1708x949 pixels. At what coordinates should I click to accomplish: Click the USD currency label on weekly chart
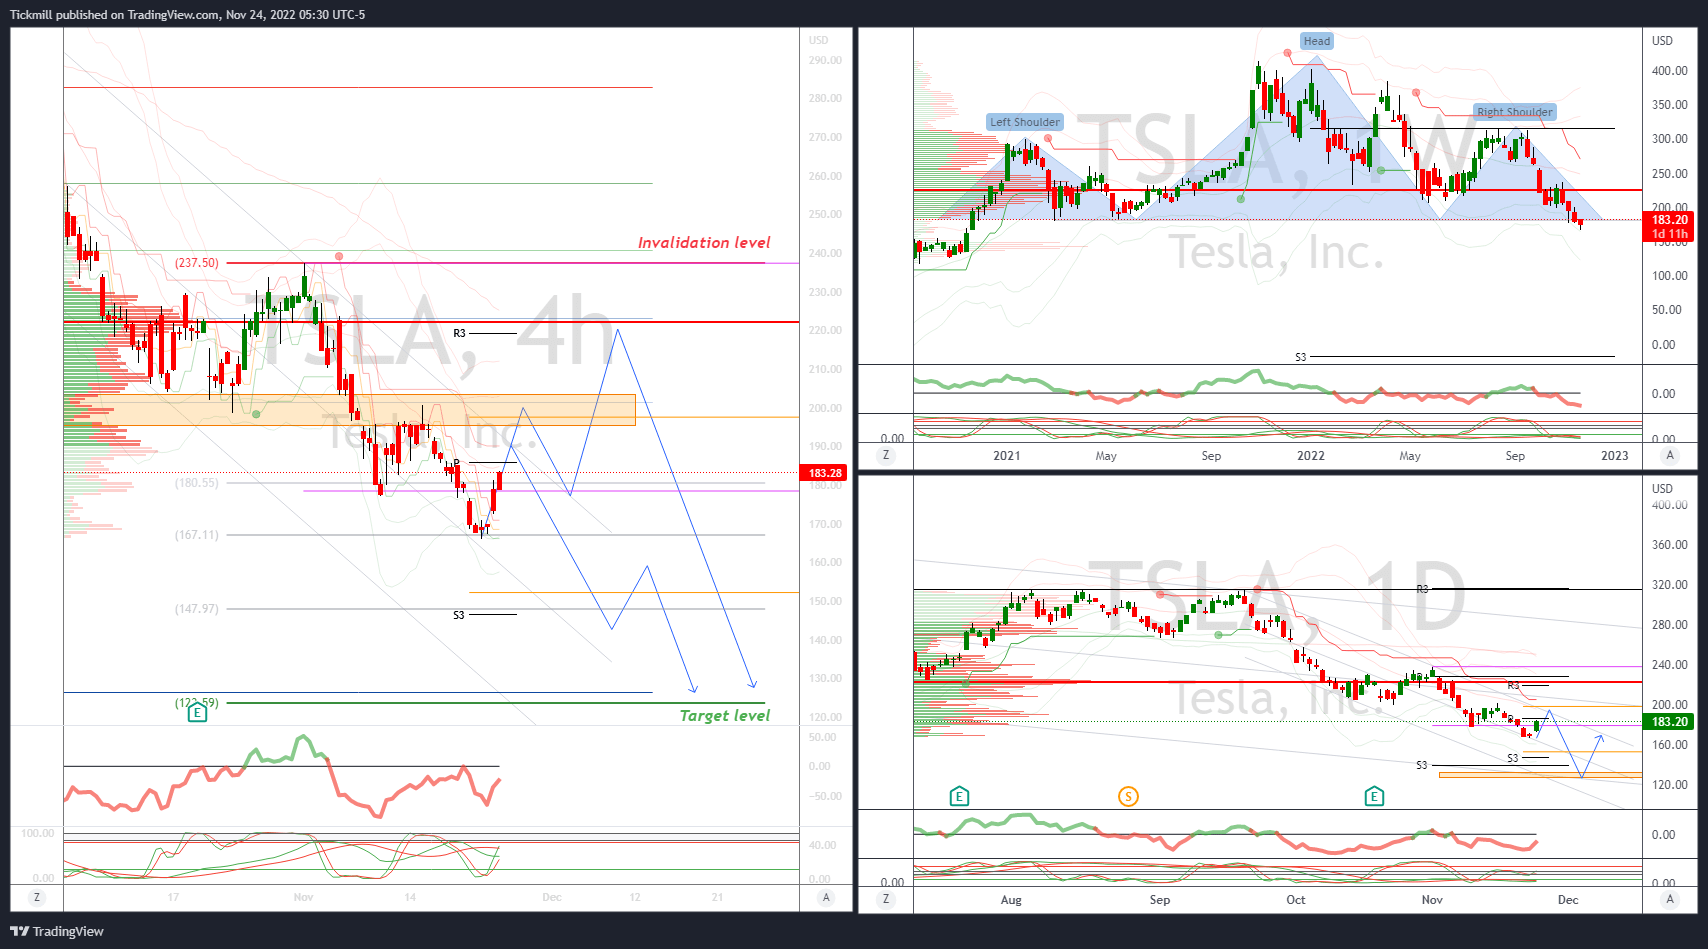[1662, 40]
